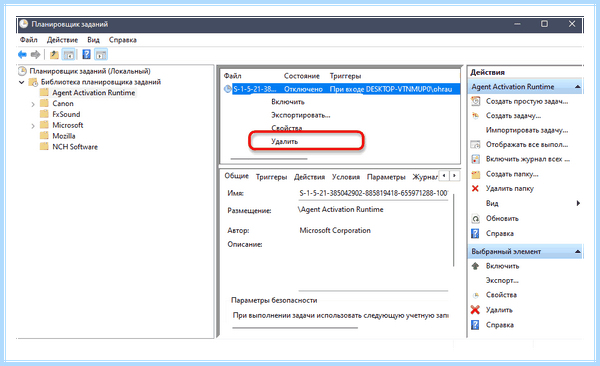This screenshot has width=600, height=366.
Task: Switch to the Условия tab
Action: (x=346, y=177)
